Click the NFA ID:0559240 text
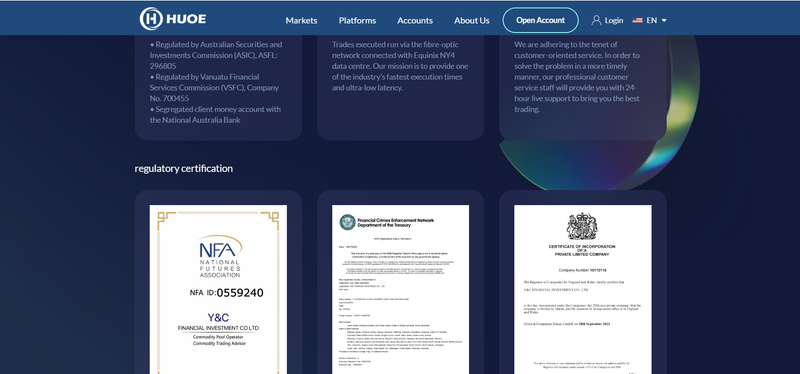 coord(227,293)
